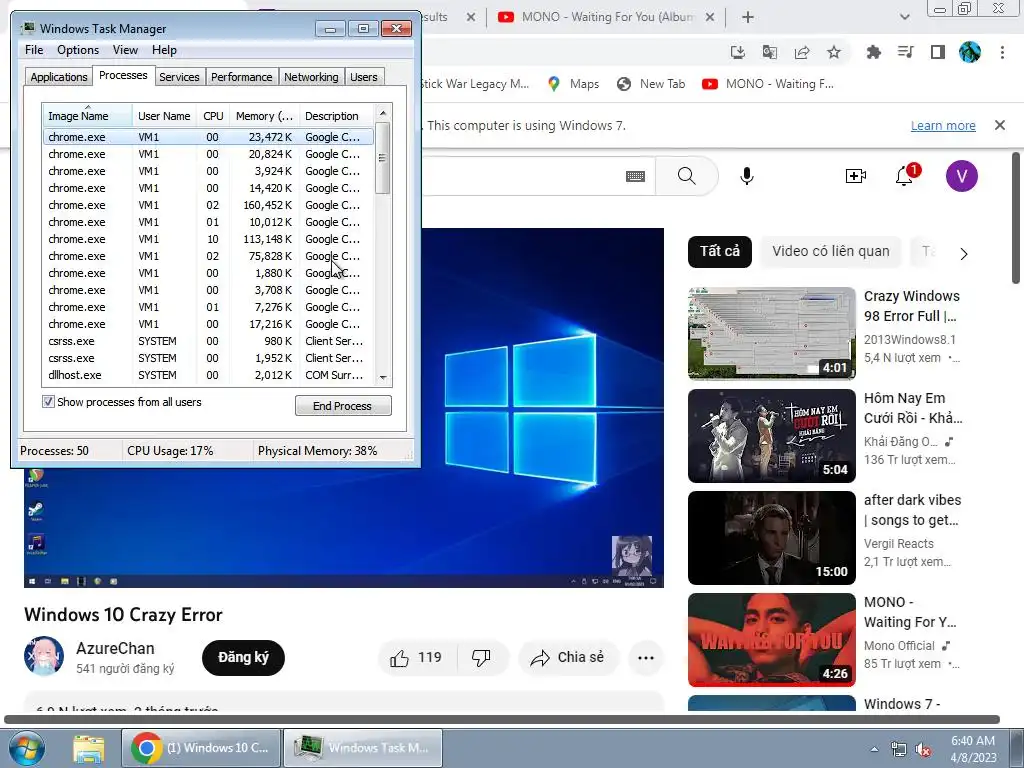Open the new tab plus button
Viewport: 1024px width, 768px height.
(x=748, y=18)
